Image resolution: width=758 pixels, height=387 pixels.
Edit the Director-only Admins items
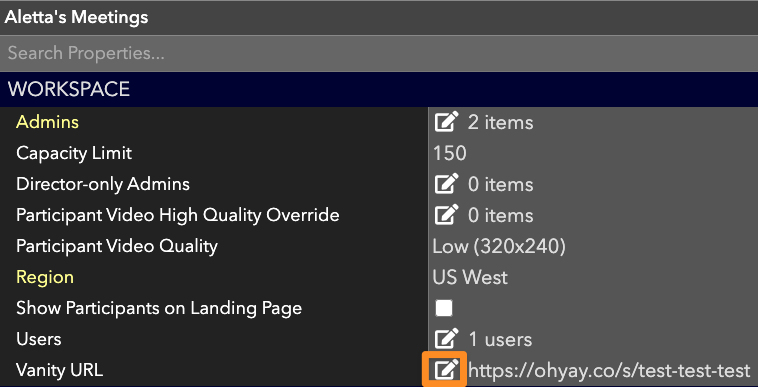(x=446, y=184)
